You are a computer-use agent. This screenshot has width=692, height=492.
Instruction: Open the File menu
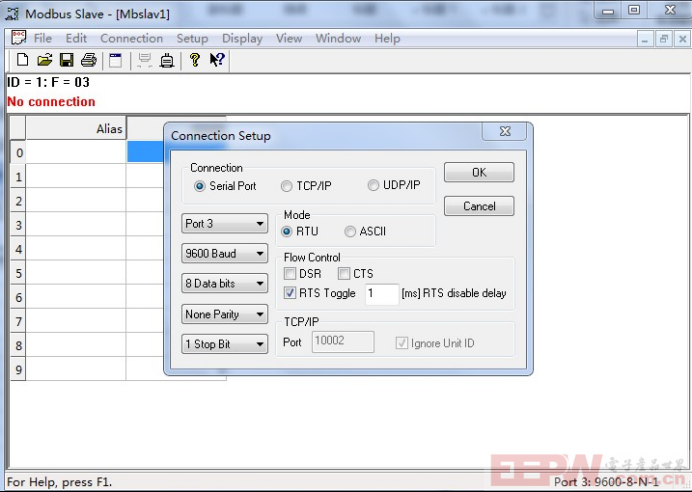pos(43,38)
